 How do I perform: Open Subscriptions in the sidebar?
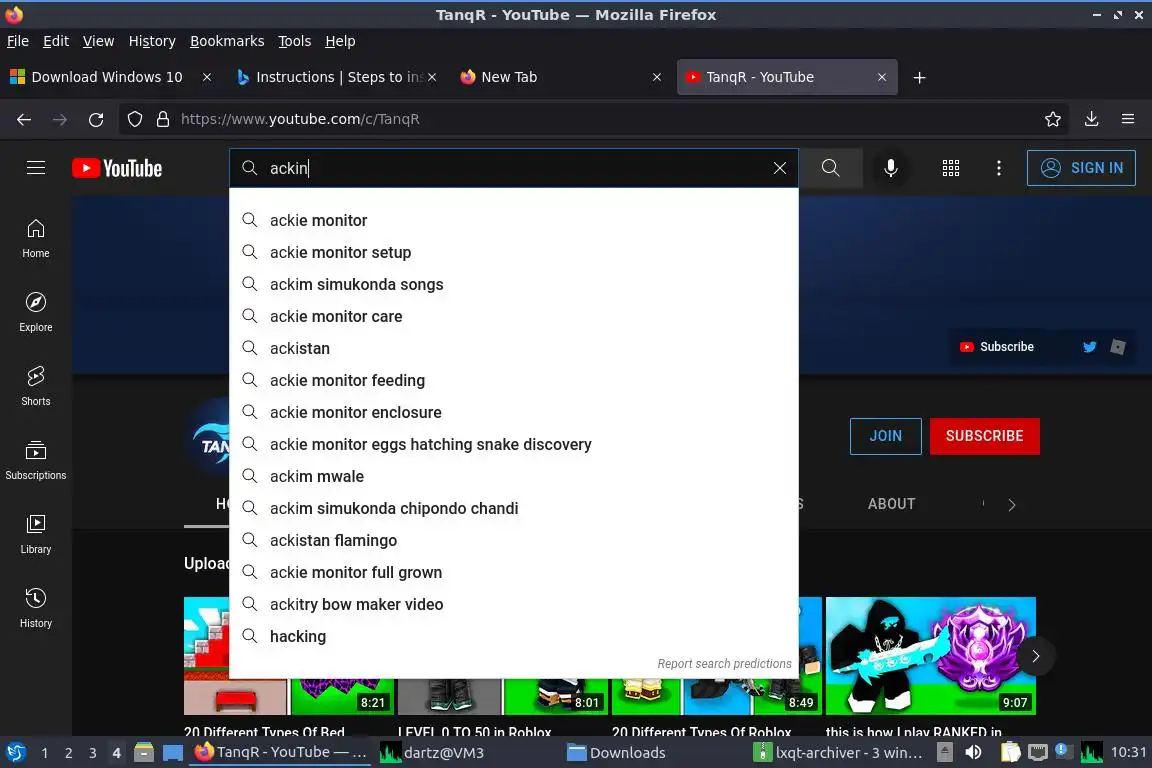[x=35, y=461]
